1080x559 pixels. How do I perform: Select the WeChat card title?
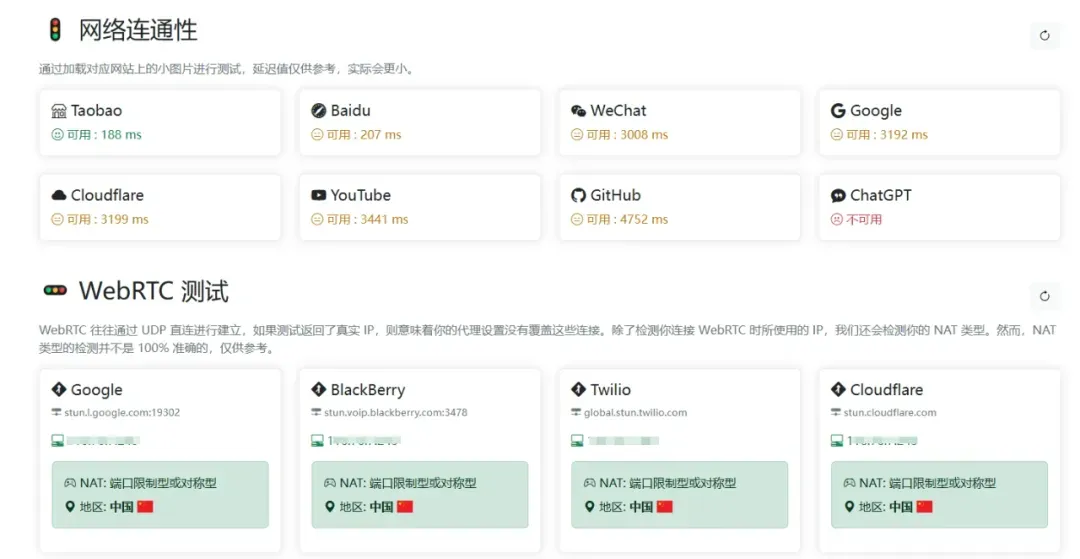pyautogui.click(x=618, y=111)
